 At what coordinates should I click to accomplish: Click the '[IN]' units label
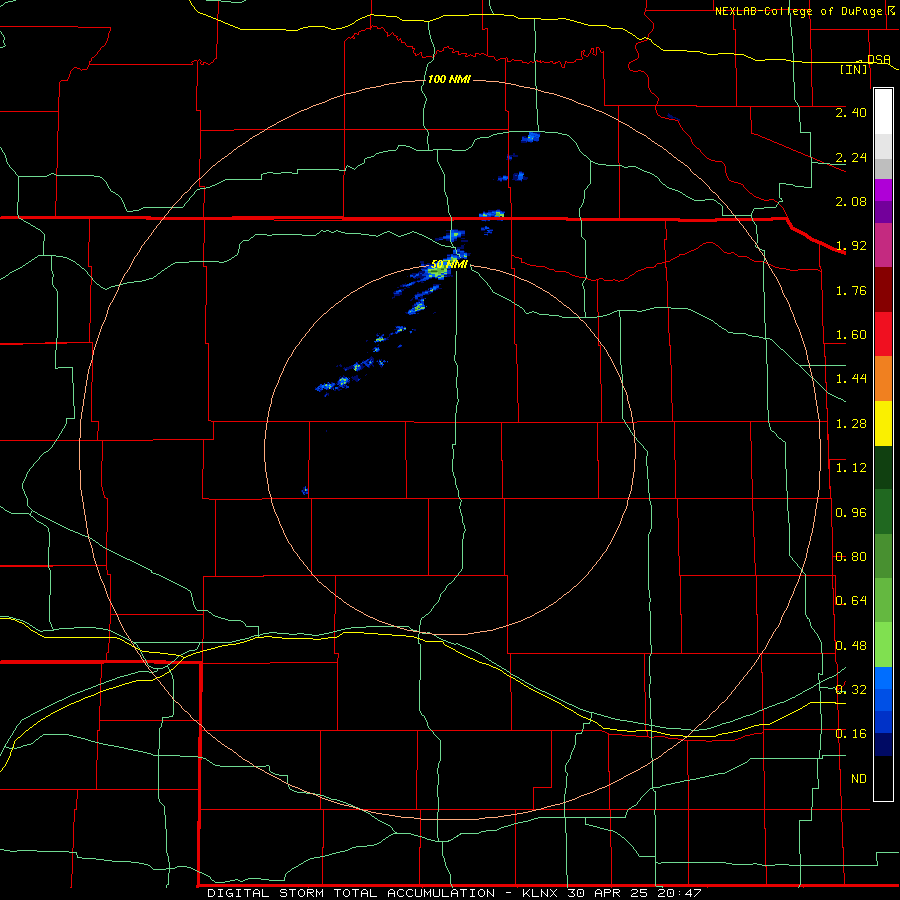(x=854, y=69)
